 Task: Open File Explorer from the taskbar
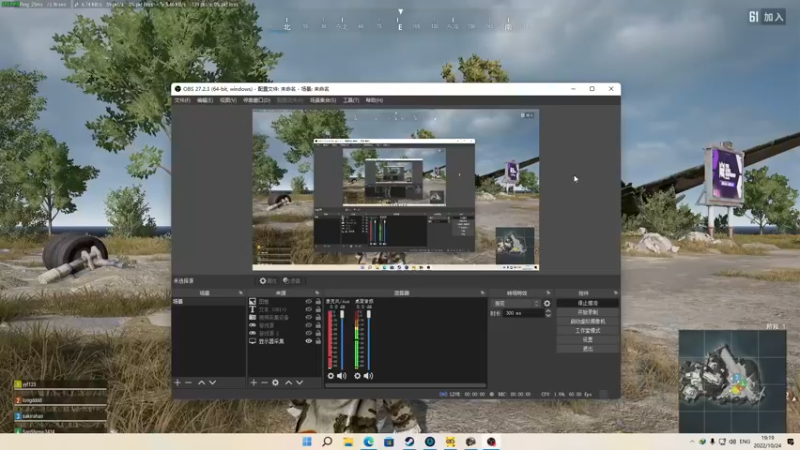[348, 441]
